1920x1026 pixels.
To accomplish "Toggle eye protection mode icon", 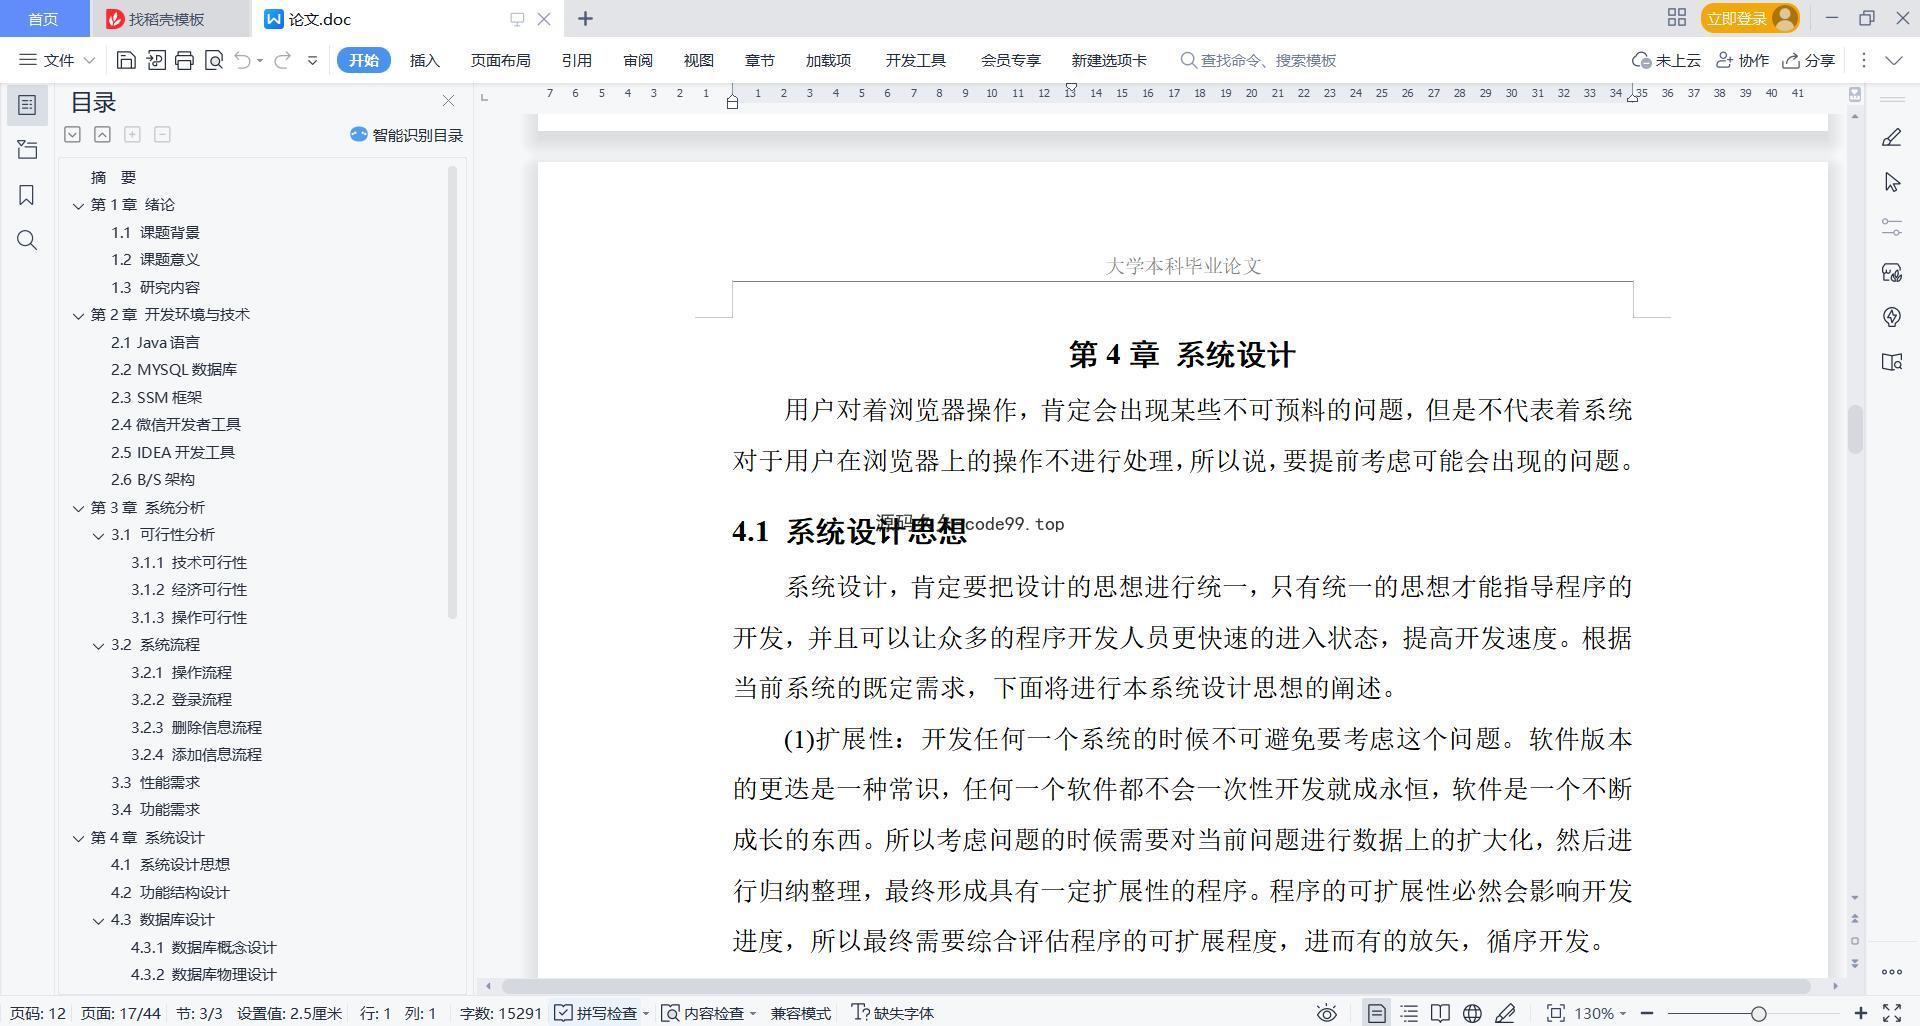I will (1327, 1013).
